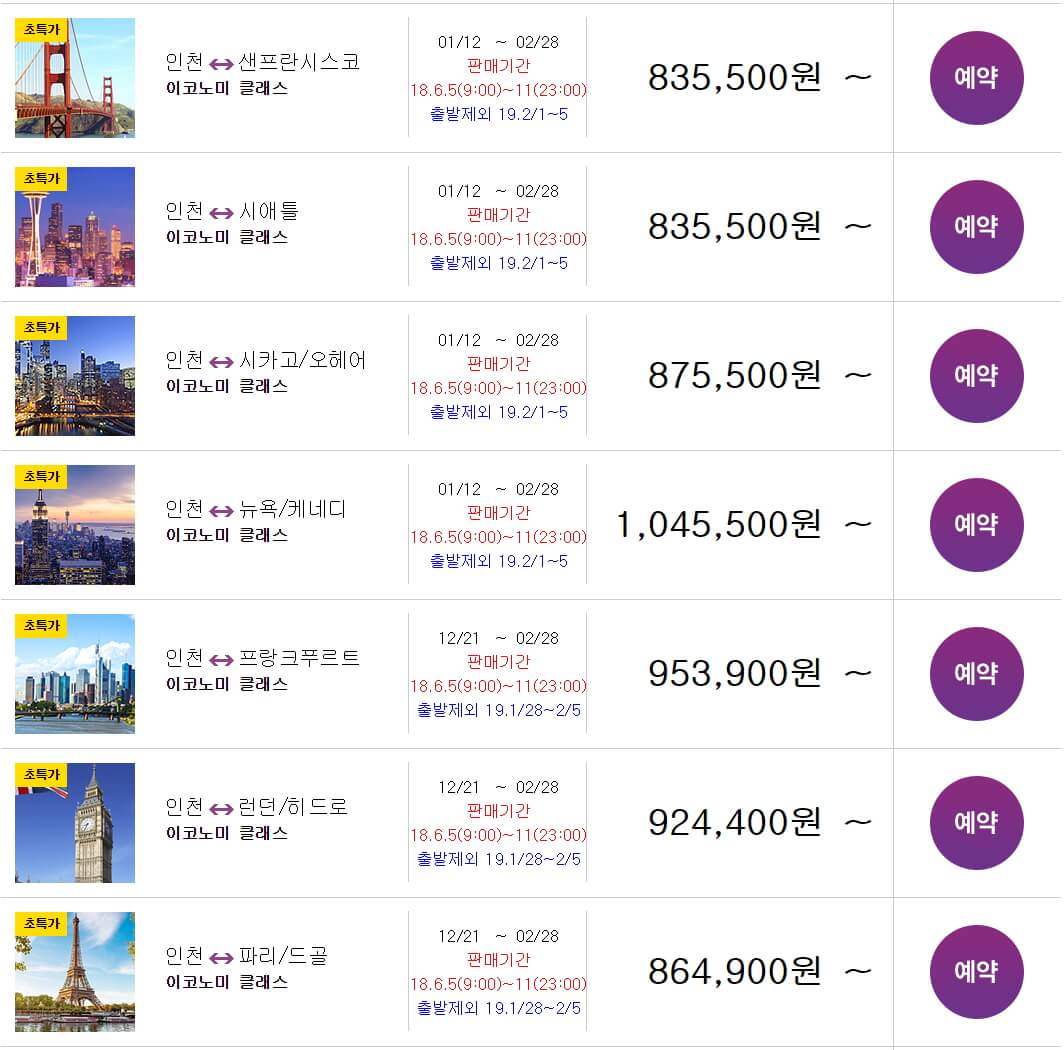Click the 예약 button for 샌프란시스코 flight
This screenshot has width=1064, height=1050.
pyautogui.click(x=976, y=78)
